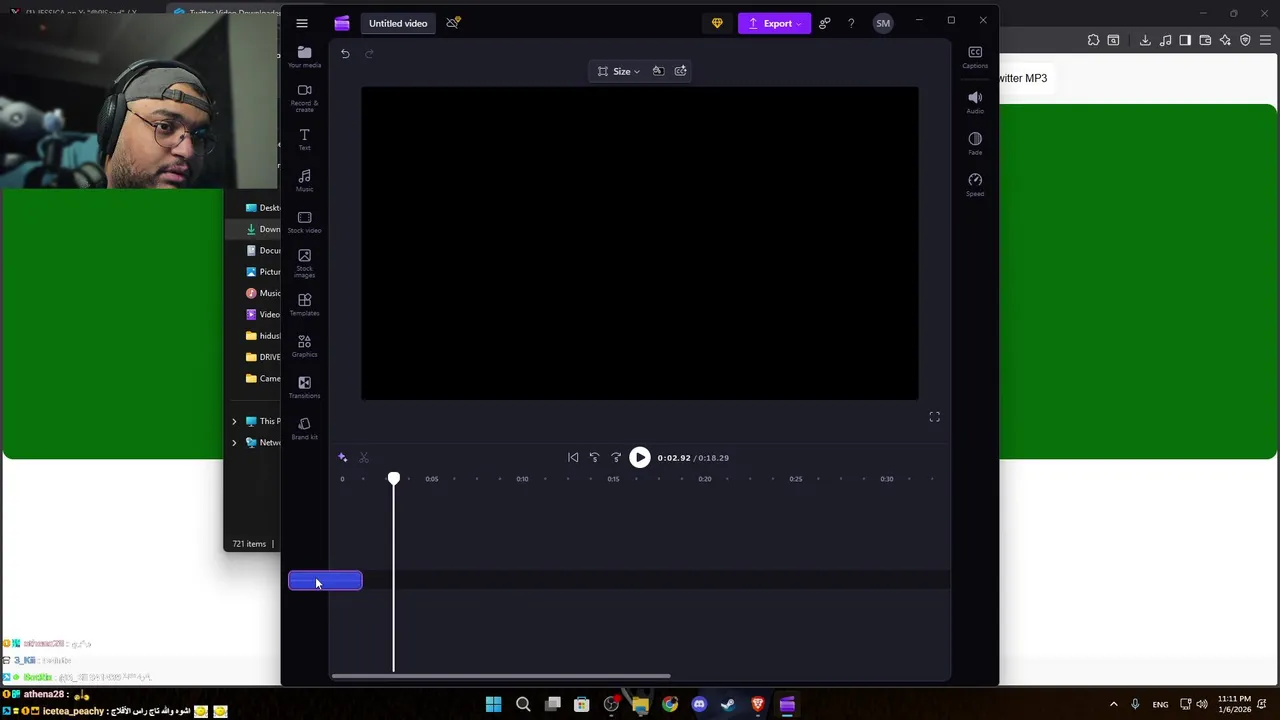Click the auto captions sparkle icon in toolbar
This screenshot has height=720, width=1280.
(681, 71)
